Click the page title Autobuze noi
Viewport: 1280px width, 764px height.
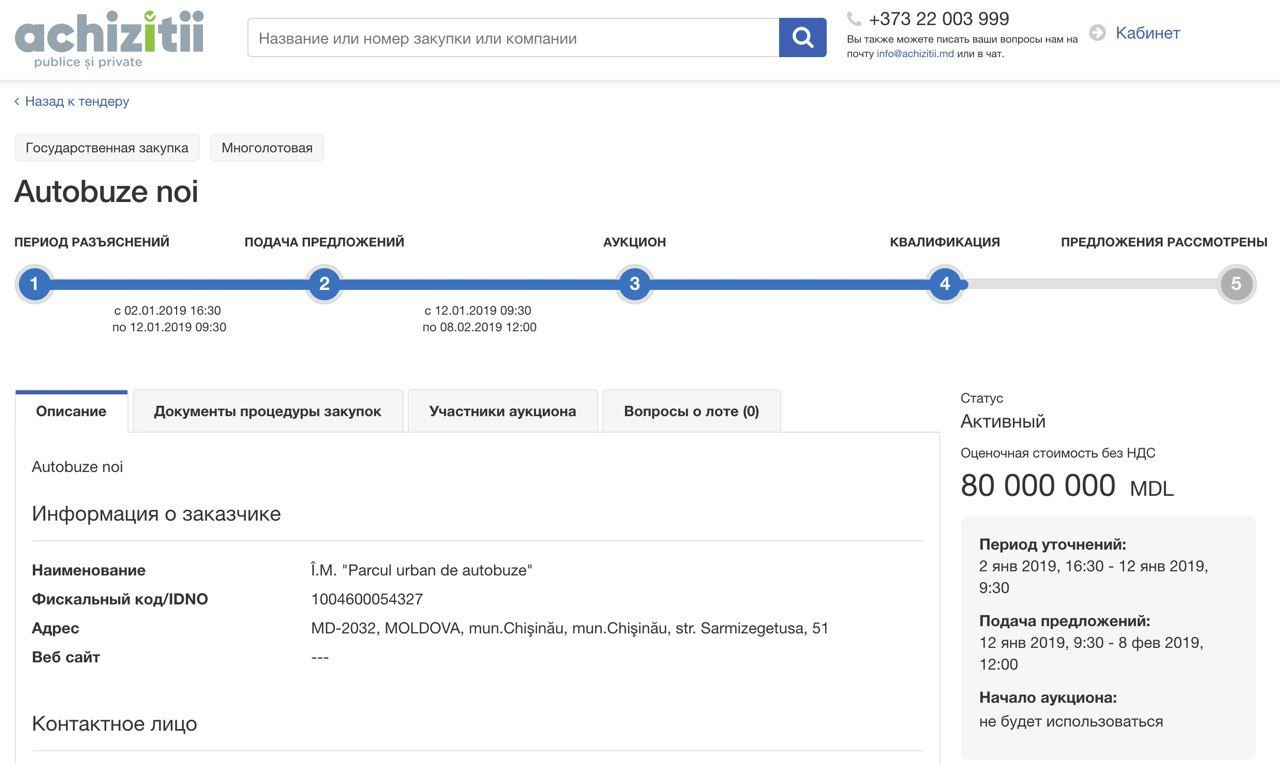coord(106,191)
